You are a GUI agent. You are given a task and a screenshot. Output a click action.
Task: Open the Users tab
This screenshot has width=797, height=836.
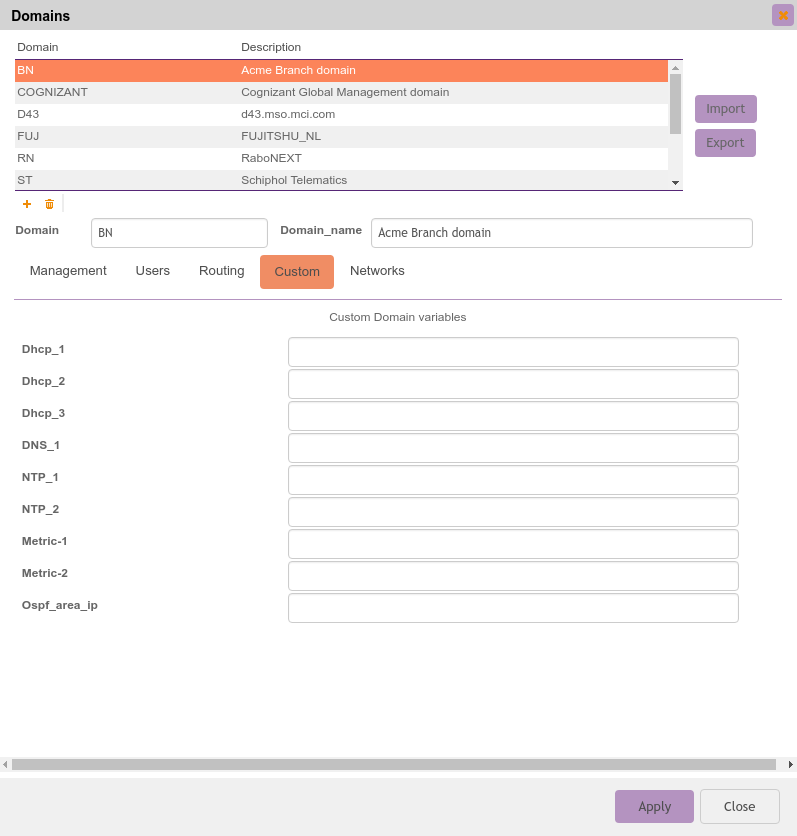pyautogui.click(x=153, y=271)
